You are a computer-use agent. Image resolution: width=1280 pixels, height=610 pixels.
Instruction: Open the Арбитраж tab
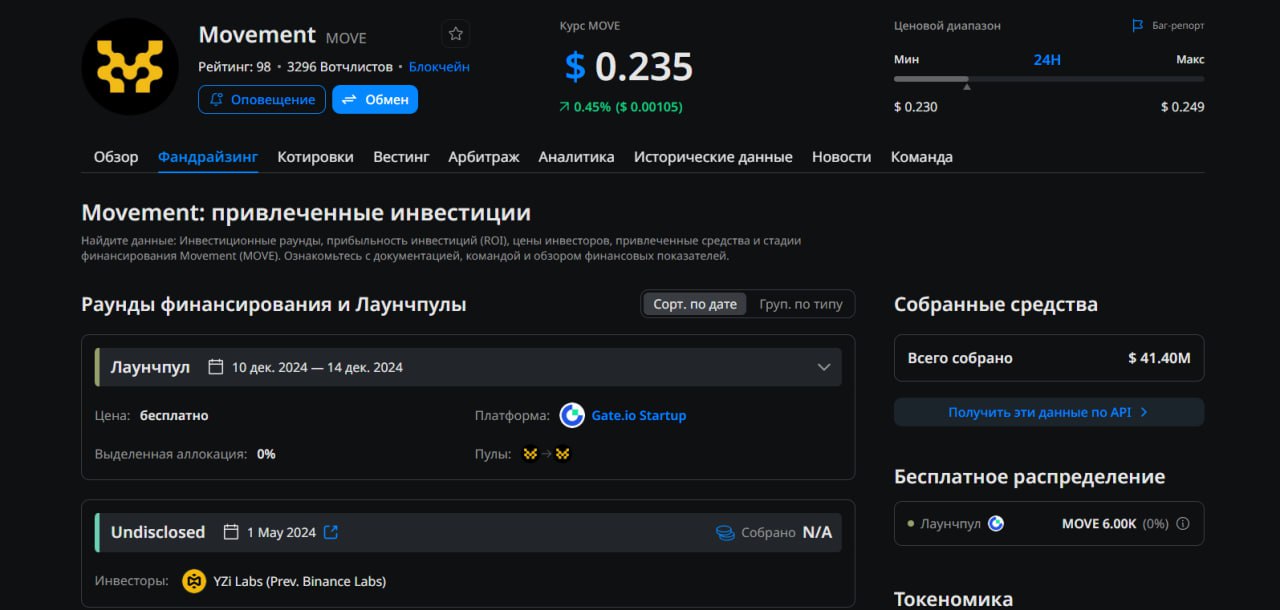coord(484,157)
